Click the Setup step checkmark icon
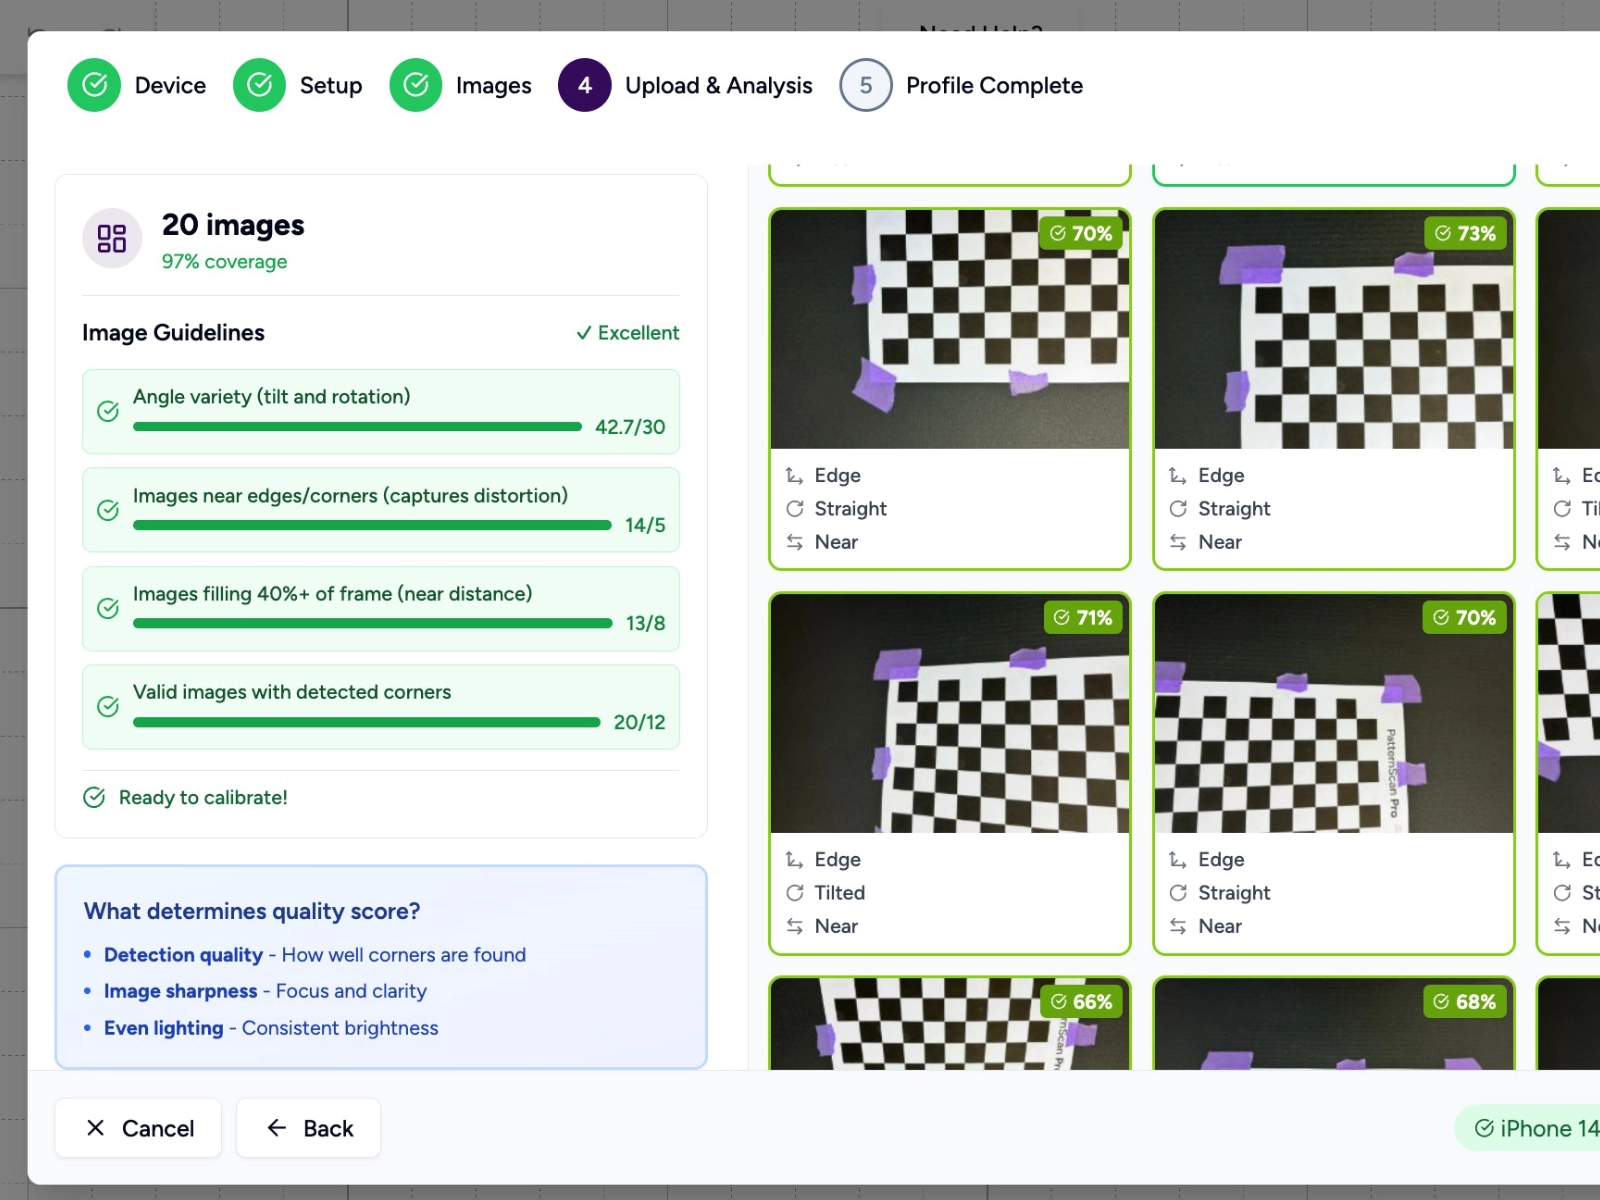 (x=259, y=85)
